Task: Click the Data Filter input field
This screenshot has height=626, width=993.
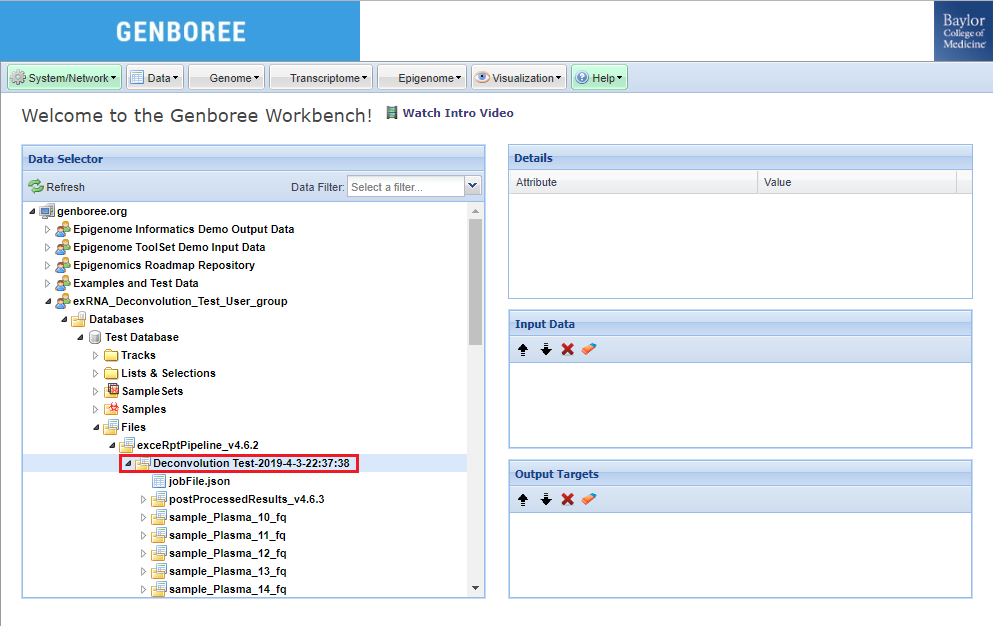Action: pyautogui.click(x=405, y=187)
